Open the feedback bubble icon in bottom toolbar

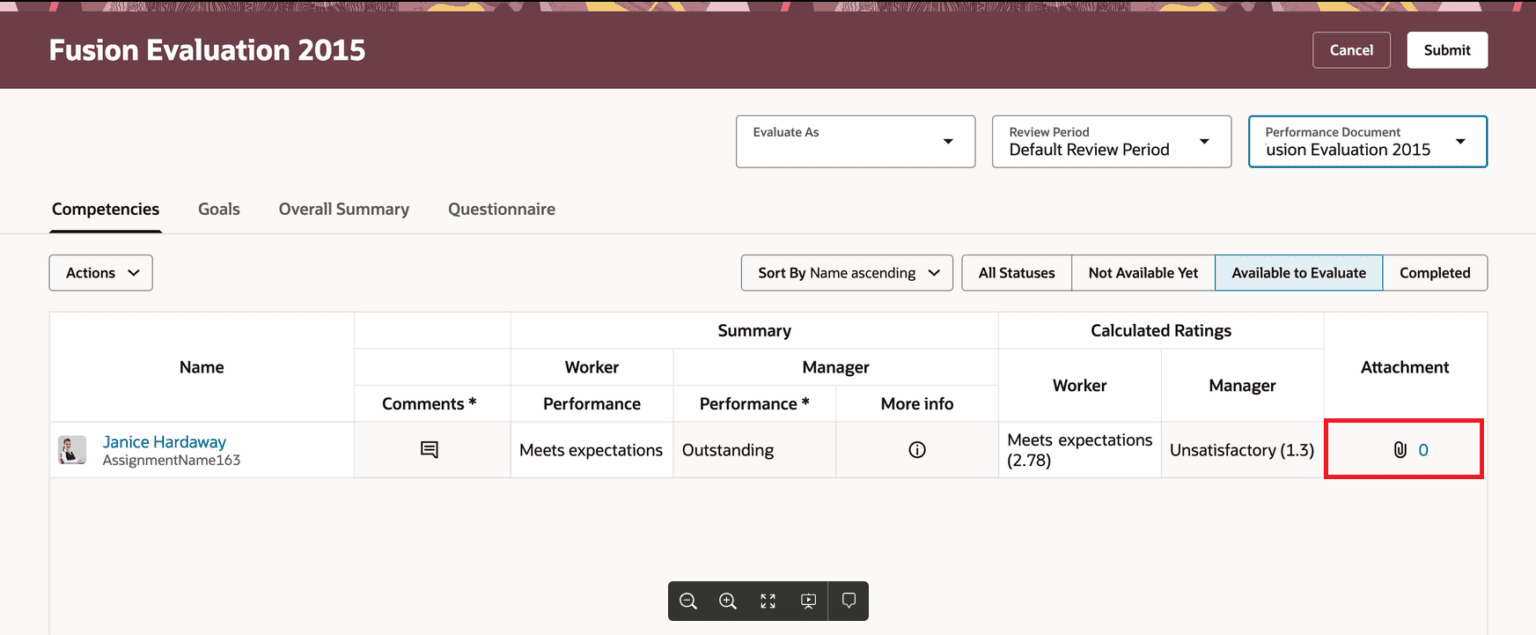tap(848, 600)
